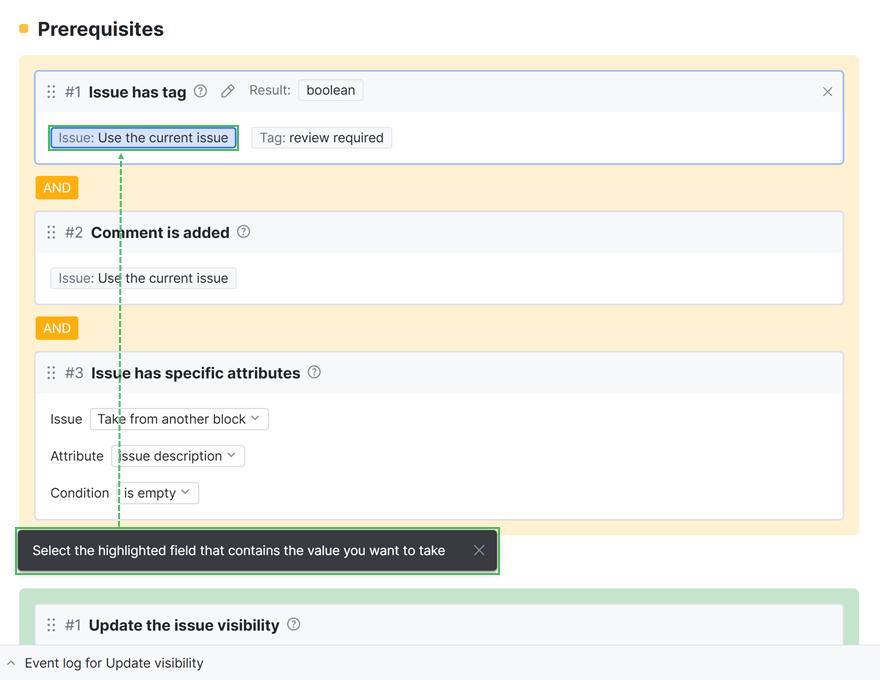This screenshot has height=680, width=880.
Task: Click drag handle of Comment is added block
Action: click(51, 232)
